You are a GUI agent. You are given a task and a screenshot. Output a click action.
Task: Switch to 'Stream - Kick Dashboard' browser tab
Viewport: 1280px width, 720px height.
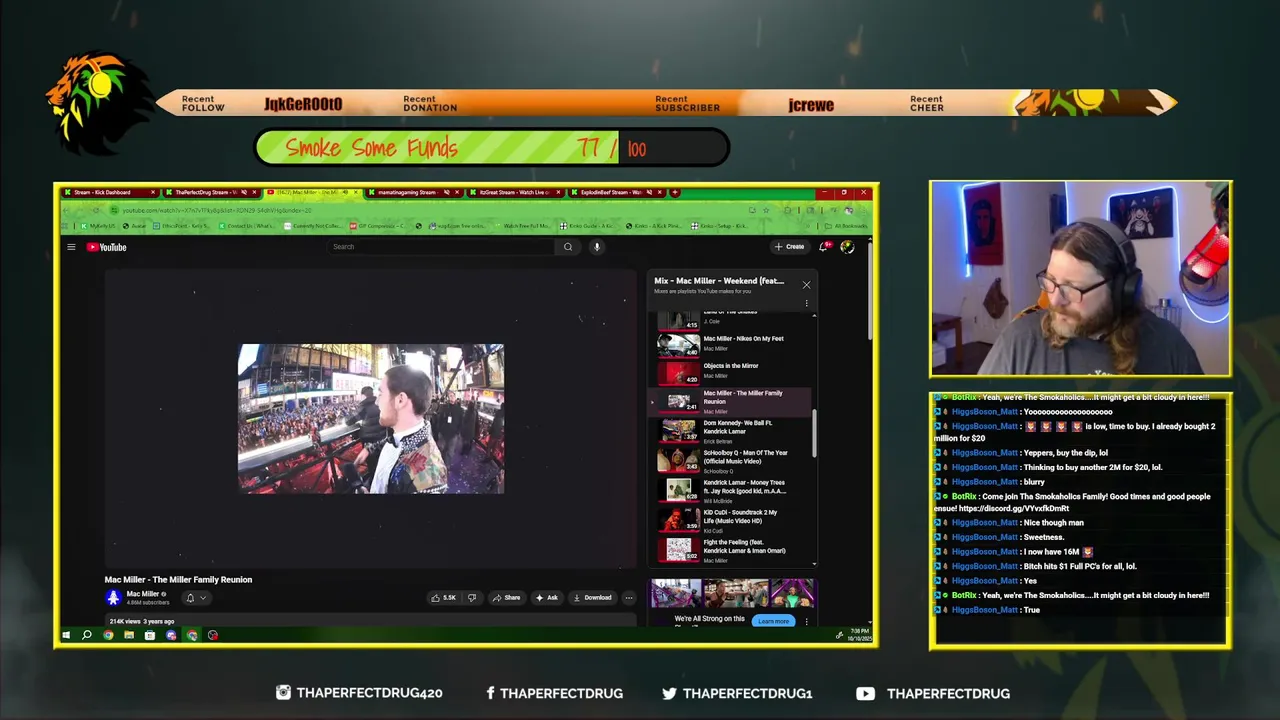pos(110,192)
